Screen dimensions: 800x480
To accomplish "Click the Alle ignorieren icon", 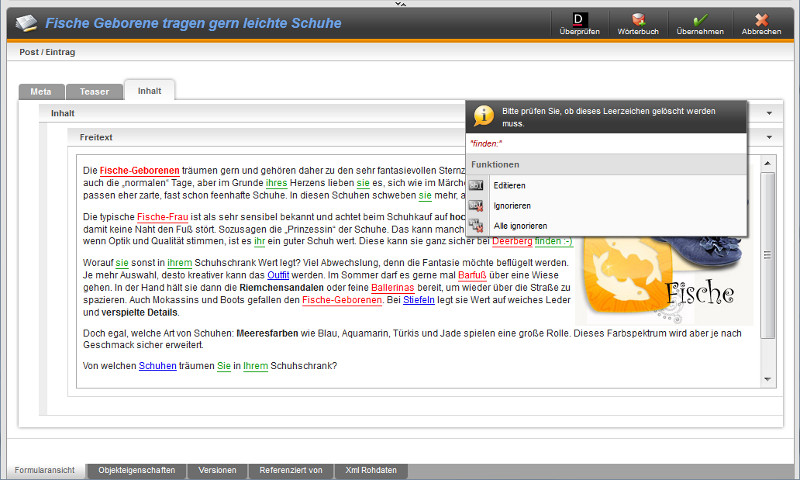I will click(x=476, y=225).
